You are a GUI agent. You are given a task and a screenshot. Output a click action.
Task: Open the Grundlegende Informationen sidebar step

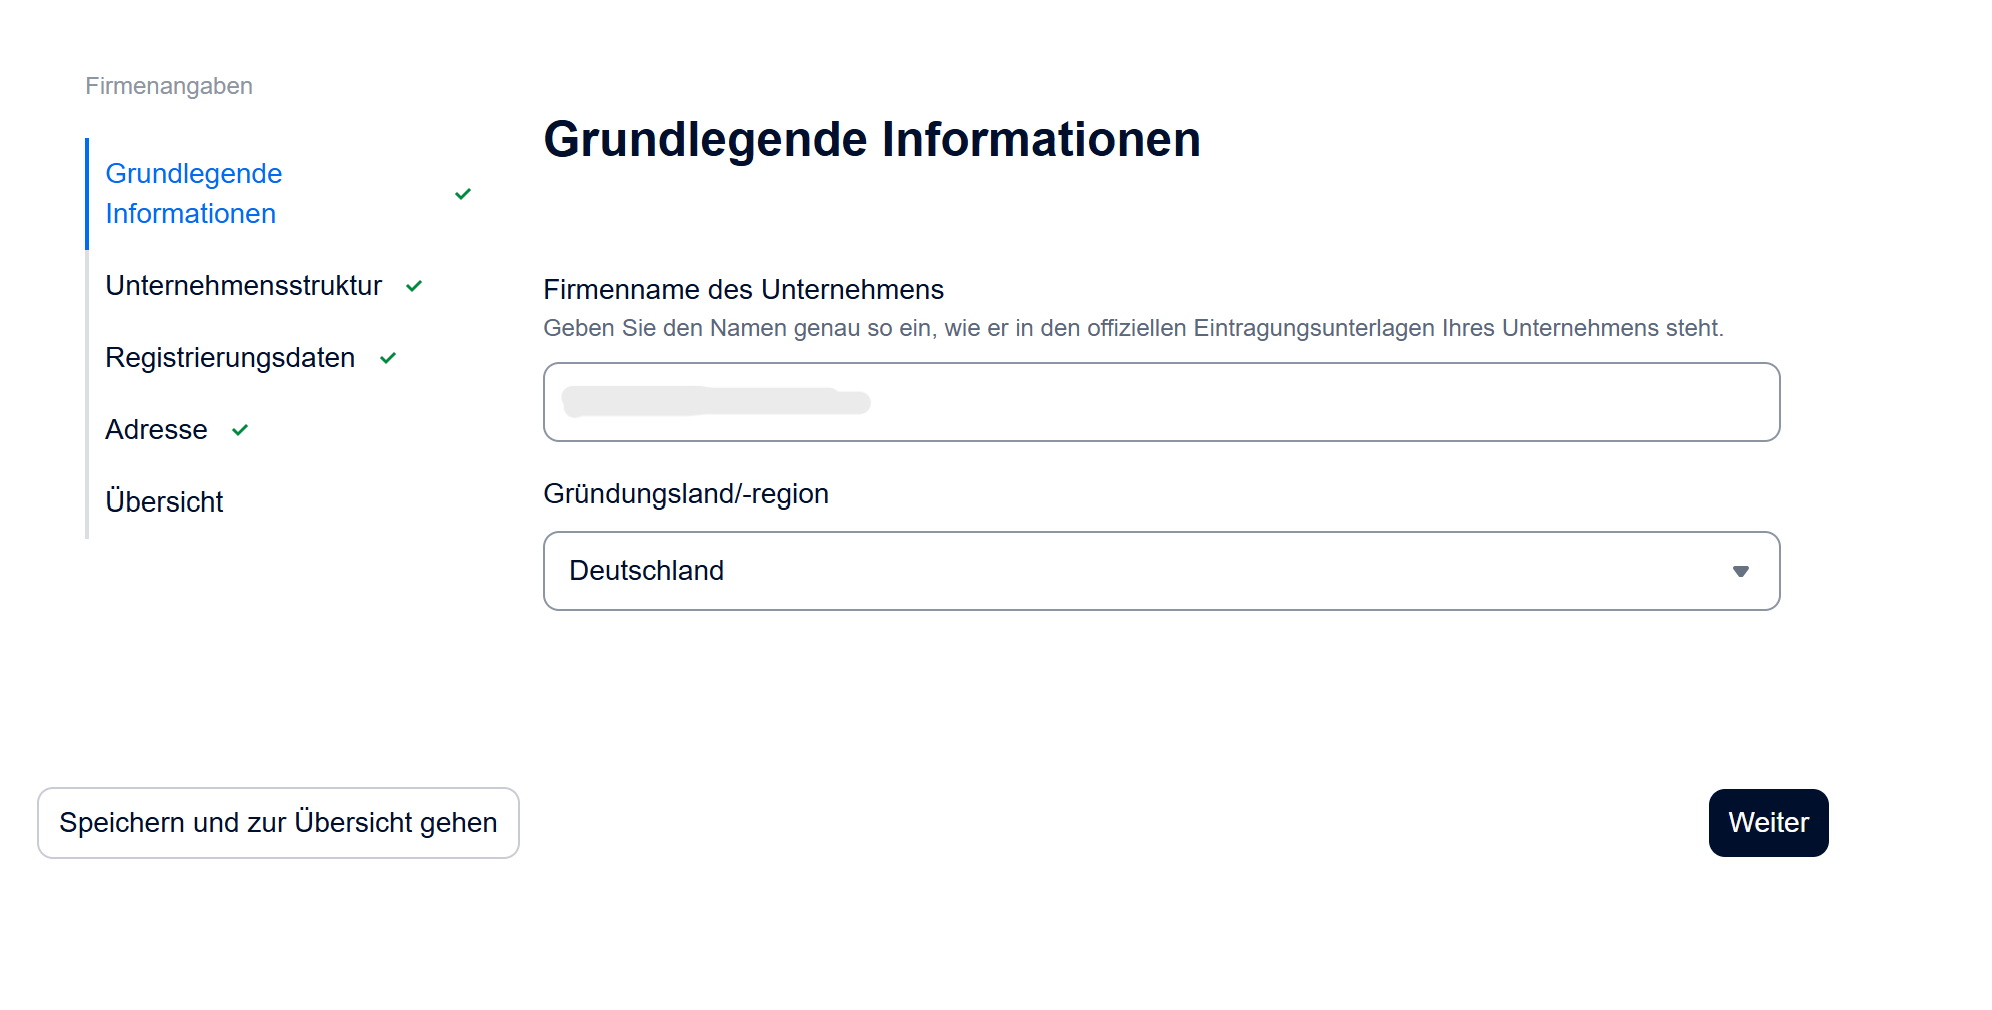tap(194, 194)
